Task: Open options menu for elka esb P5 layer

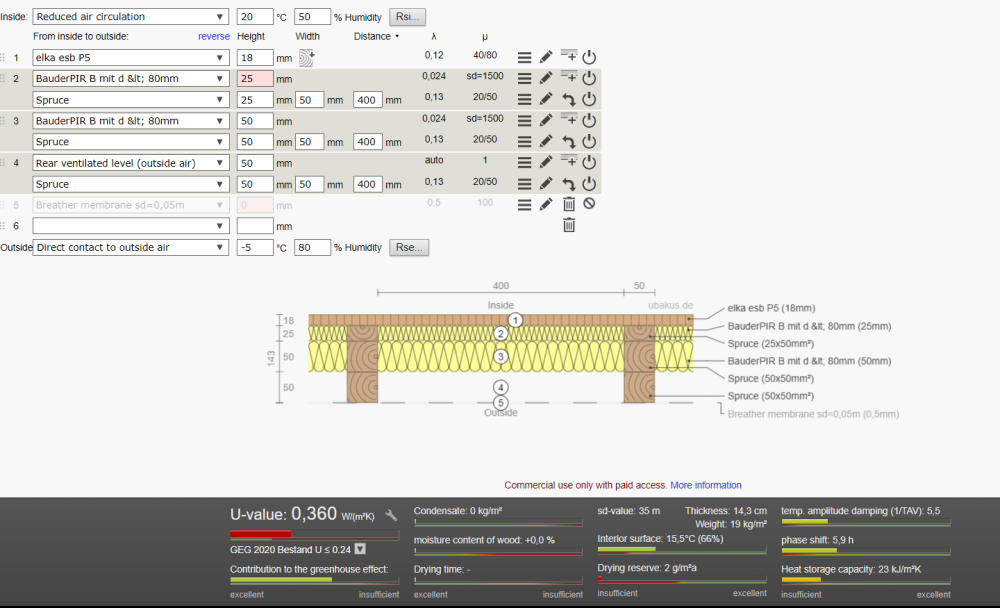Action: click(524, 57)
